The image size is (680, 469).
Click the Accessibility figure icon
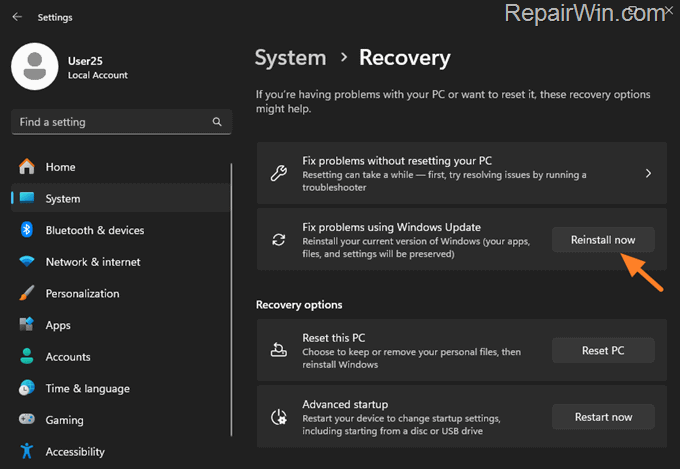pos(26,451)
